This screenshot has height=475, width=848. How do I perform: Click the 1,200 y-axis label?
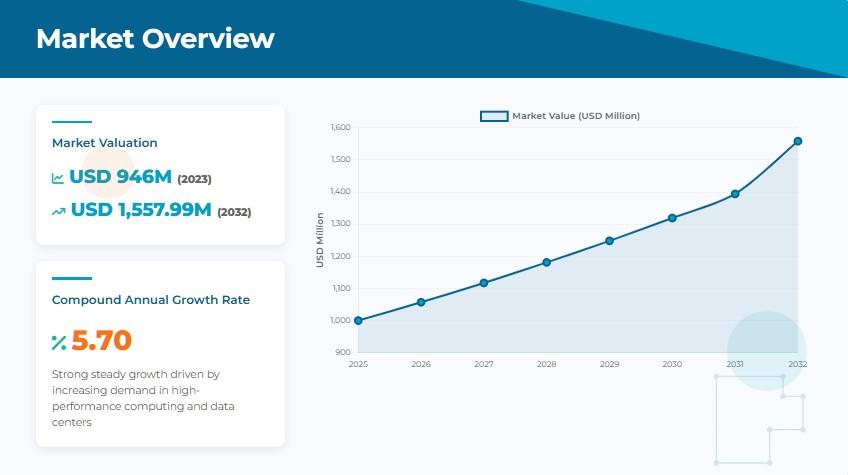[x=340, y=256]
